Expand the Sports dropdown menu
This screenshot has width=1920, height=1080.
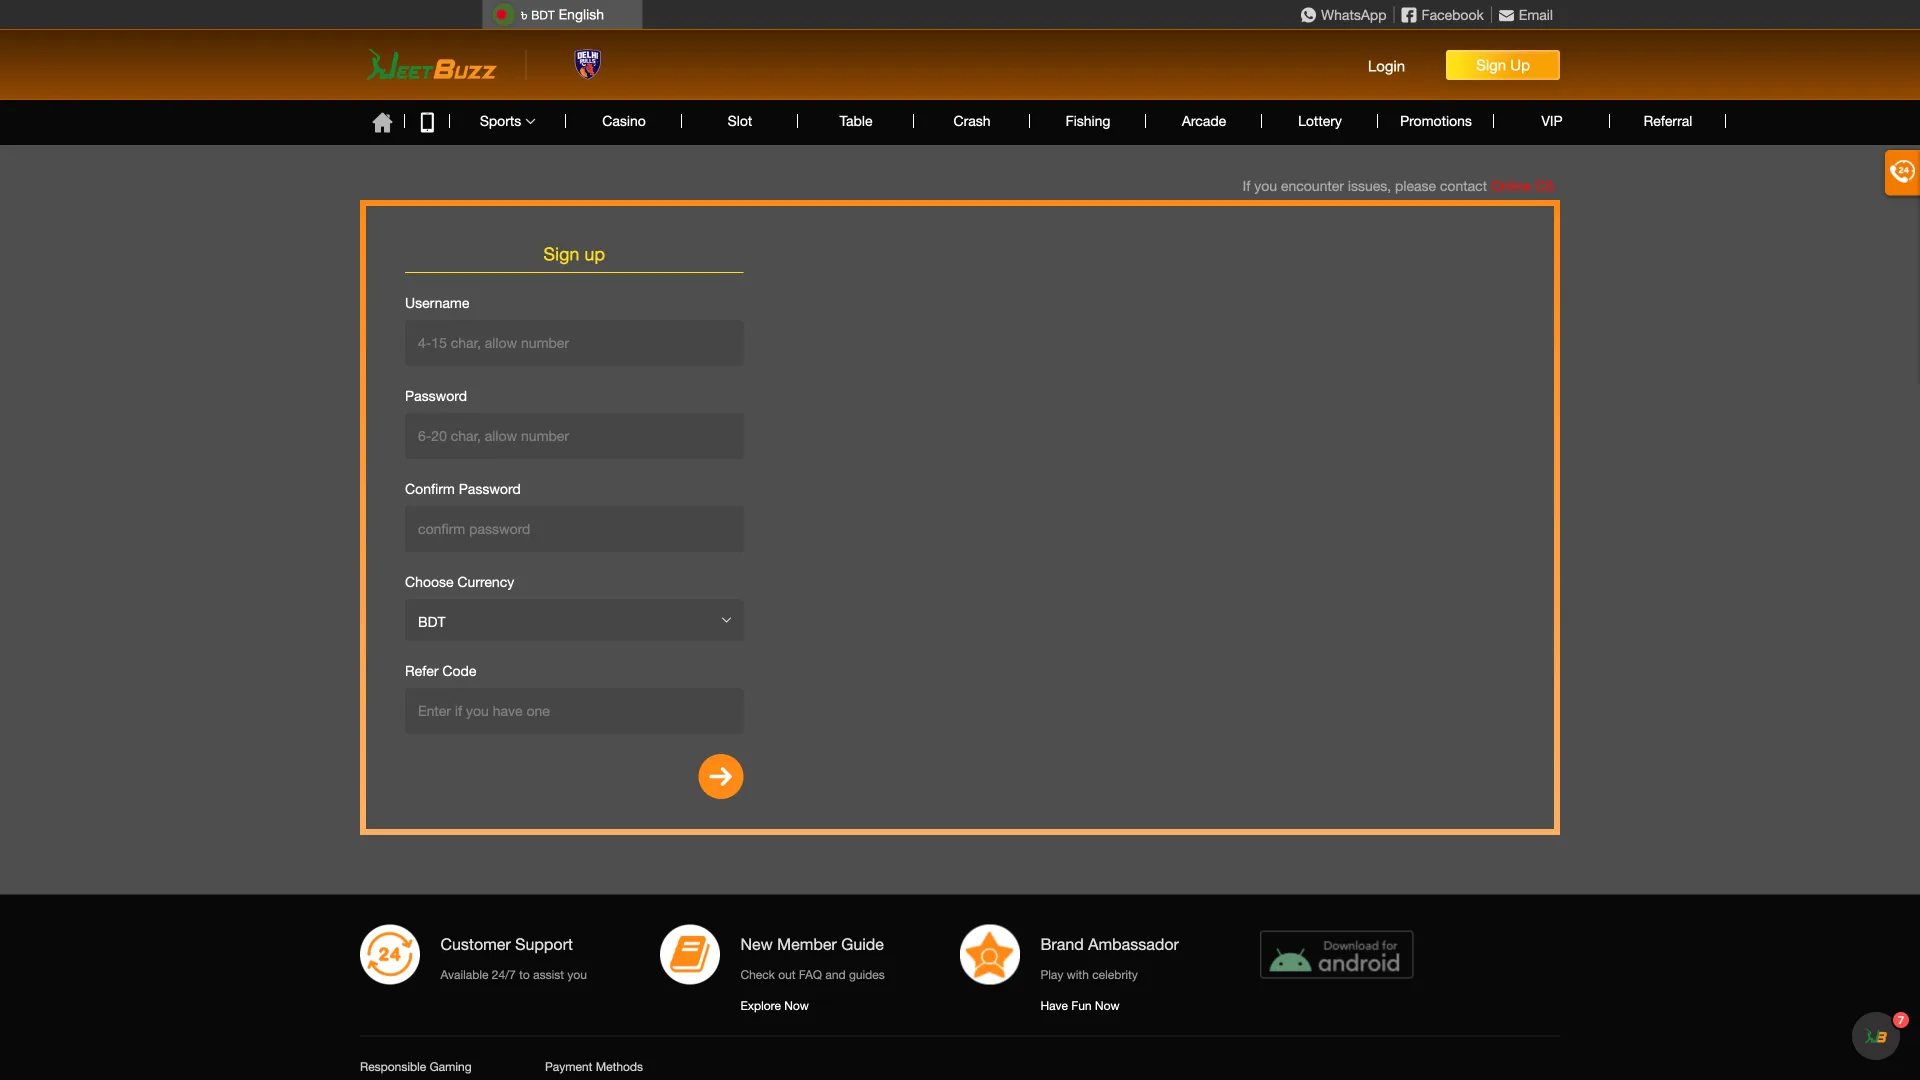508,121
